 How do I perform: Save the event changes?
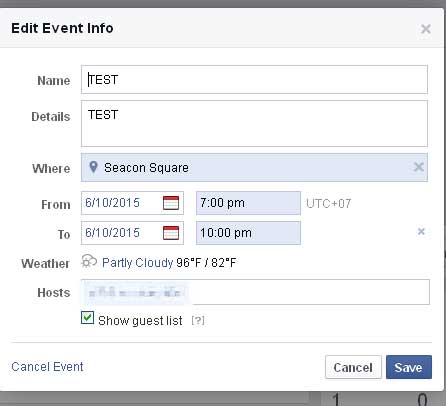pyautogui.click(x=409, y=367)
